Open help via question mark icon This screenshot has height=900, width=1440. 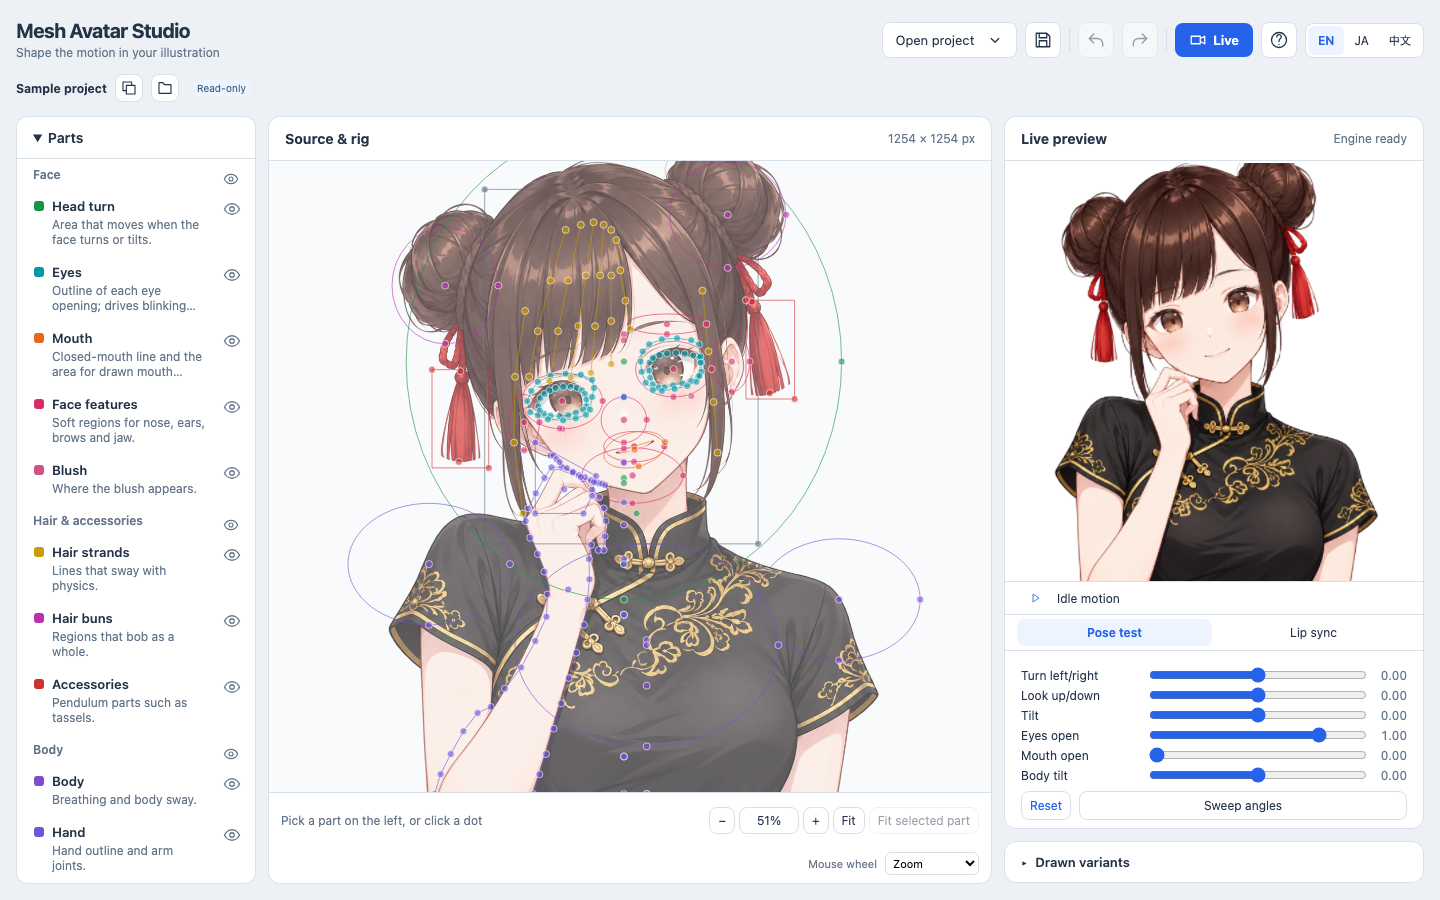[x=1279, y=40]
